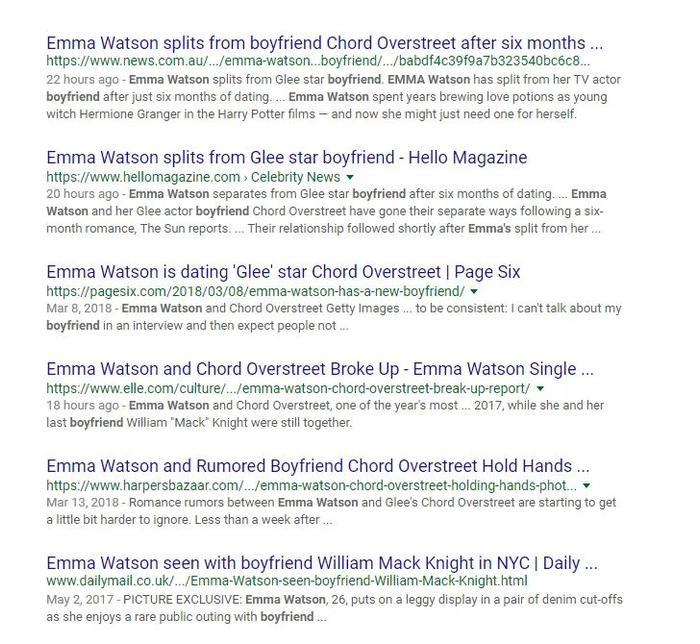Open 'Rumored Boyfriend Chord Overstreet Hold Hands' result
The image size is (700, 644).
point(317,466)
